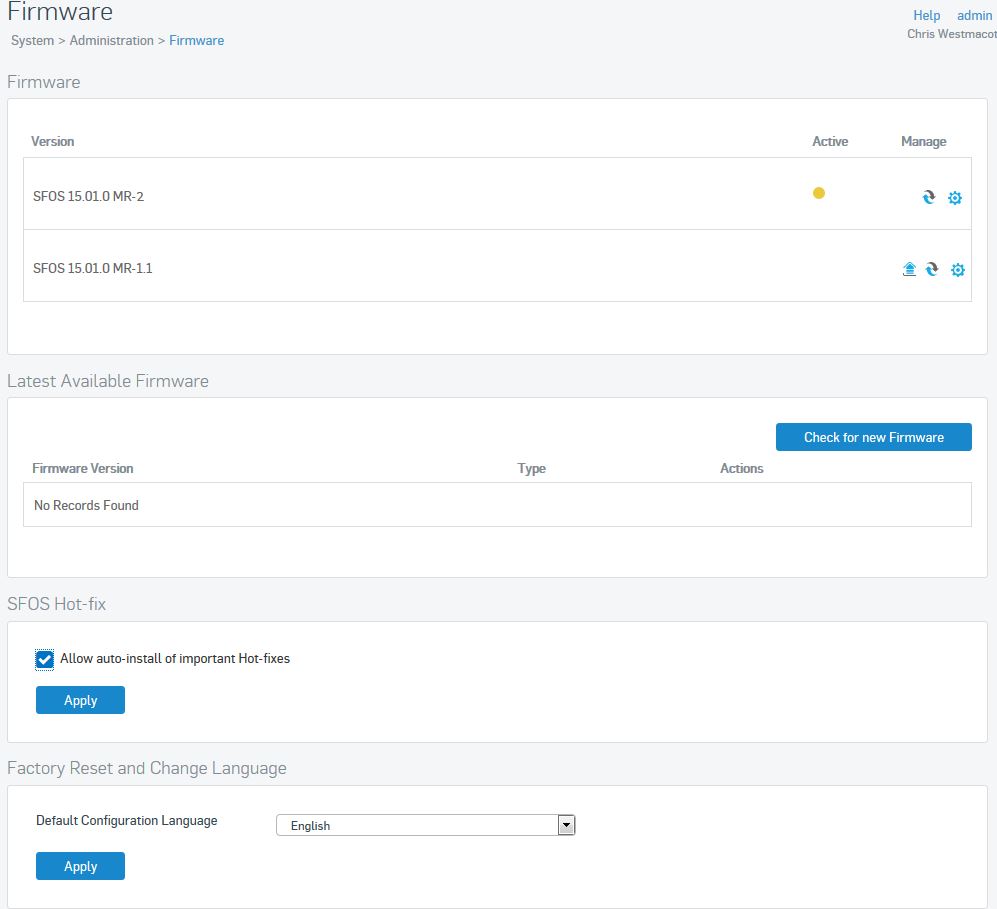Select the SFOS 15.01.0 MR-2 version text
The width and height of the screenshot is (997, 909).
88,196
